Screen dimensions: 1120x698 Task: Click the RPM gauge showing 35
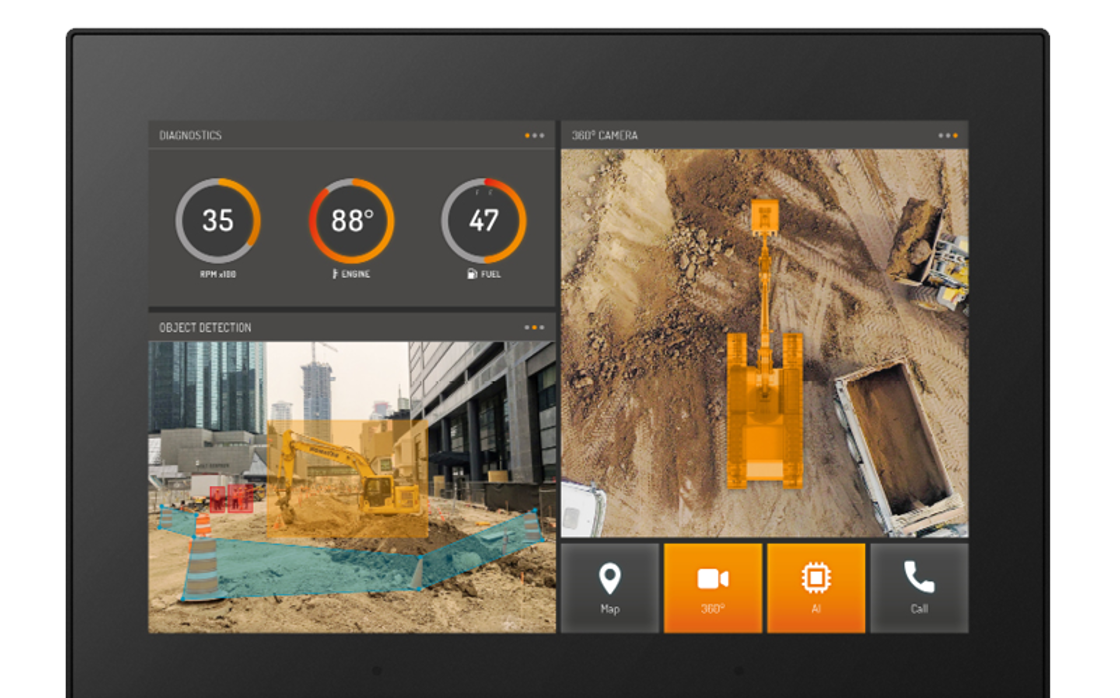pyautogui.click(x=218, y=221)
